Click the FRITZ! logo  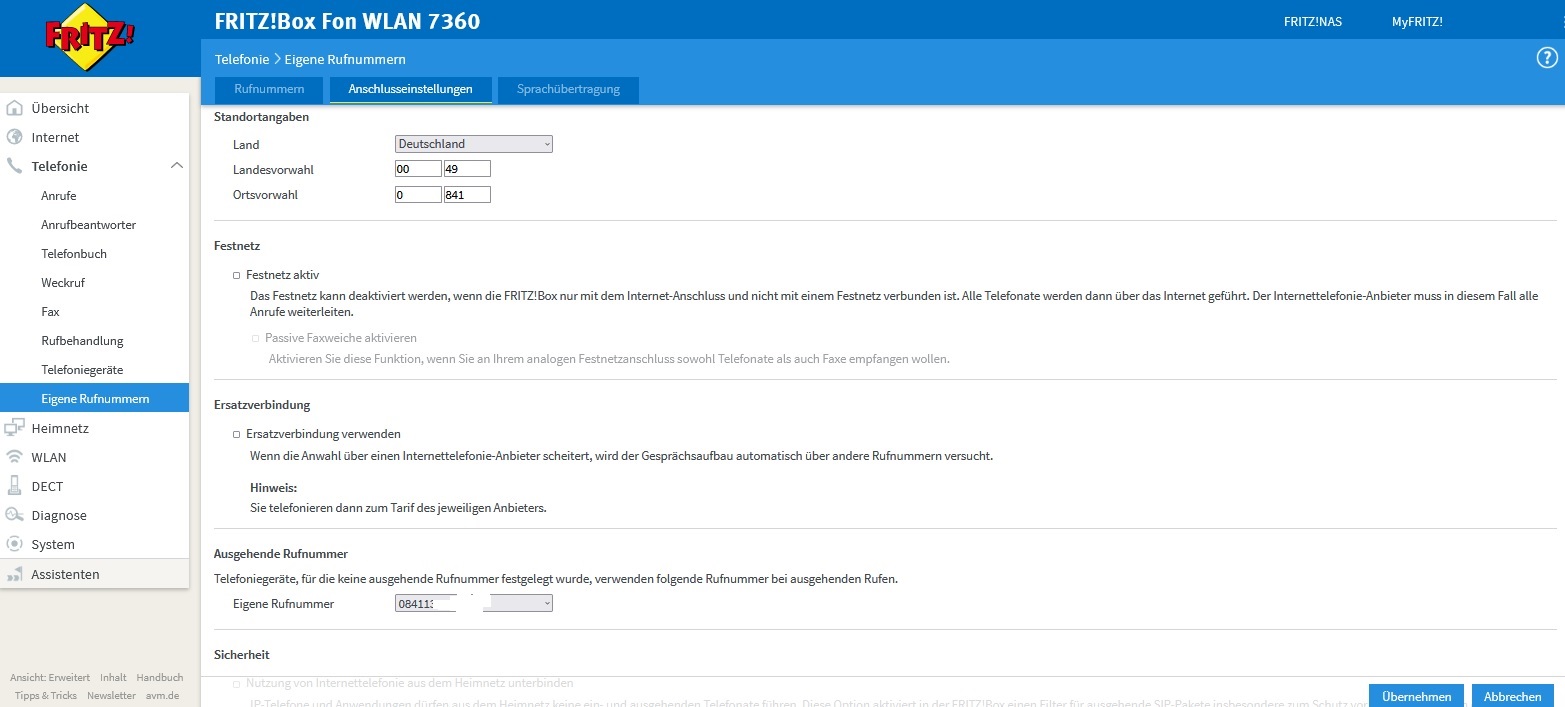coord(89,37)
